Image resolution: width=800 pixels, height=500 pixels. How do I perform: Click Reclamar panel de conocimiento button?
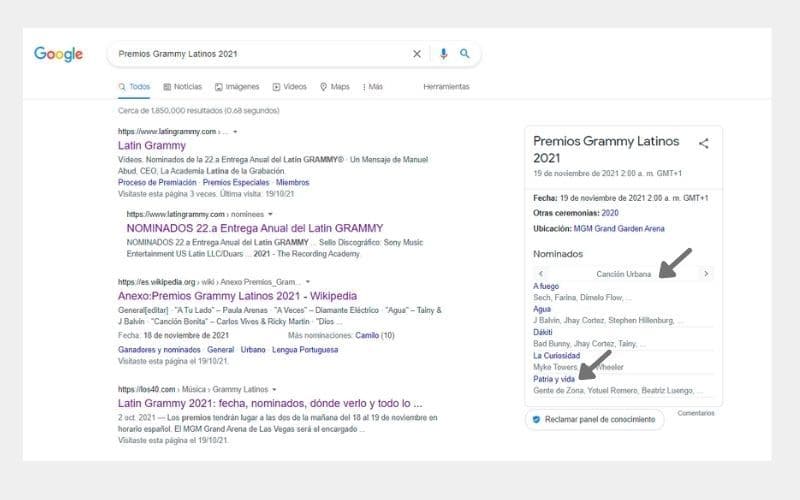(594, 419)
